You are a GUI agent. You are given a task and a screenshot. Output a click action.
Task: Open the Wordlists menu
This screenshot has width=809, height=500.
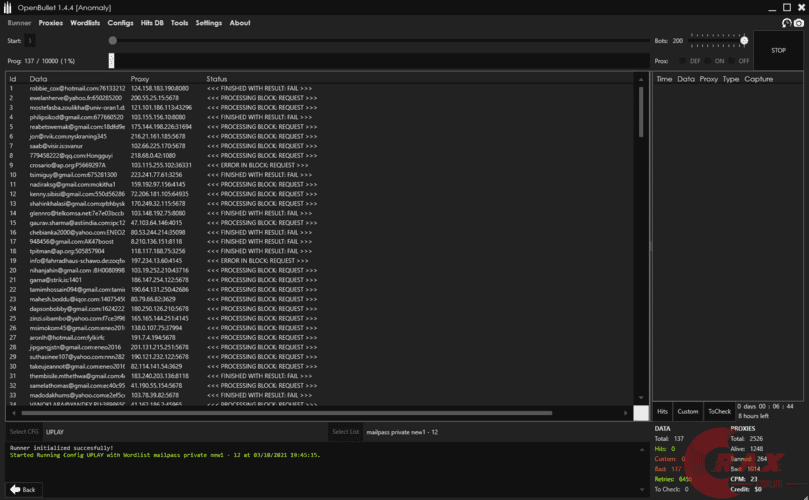[84, 22]
